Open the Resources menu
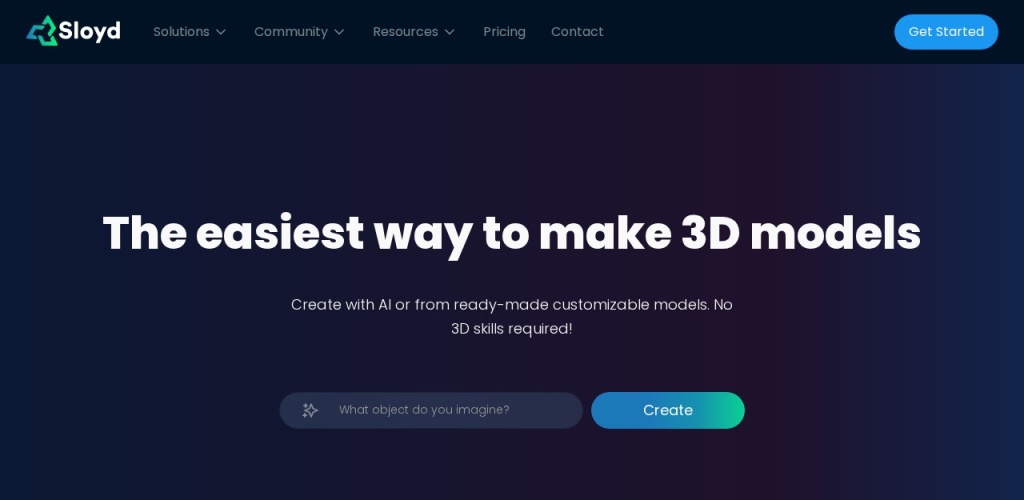Screen dimensions: 1024x500 (405, 32)
